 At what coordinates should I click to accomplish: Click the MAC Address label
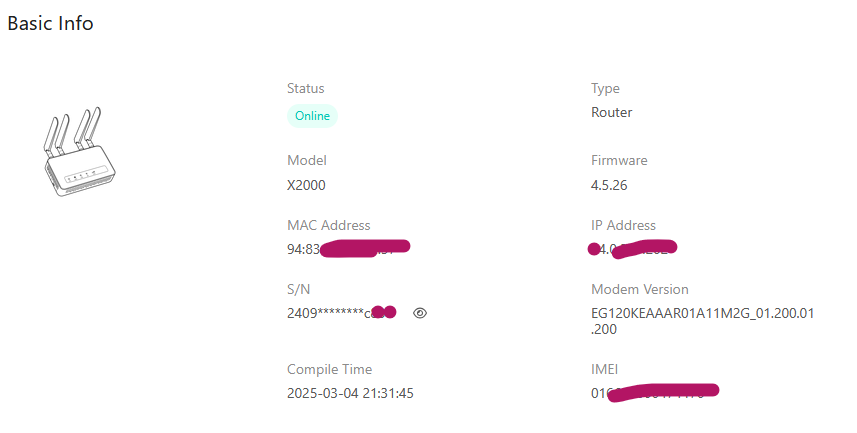coord(328,225)
